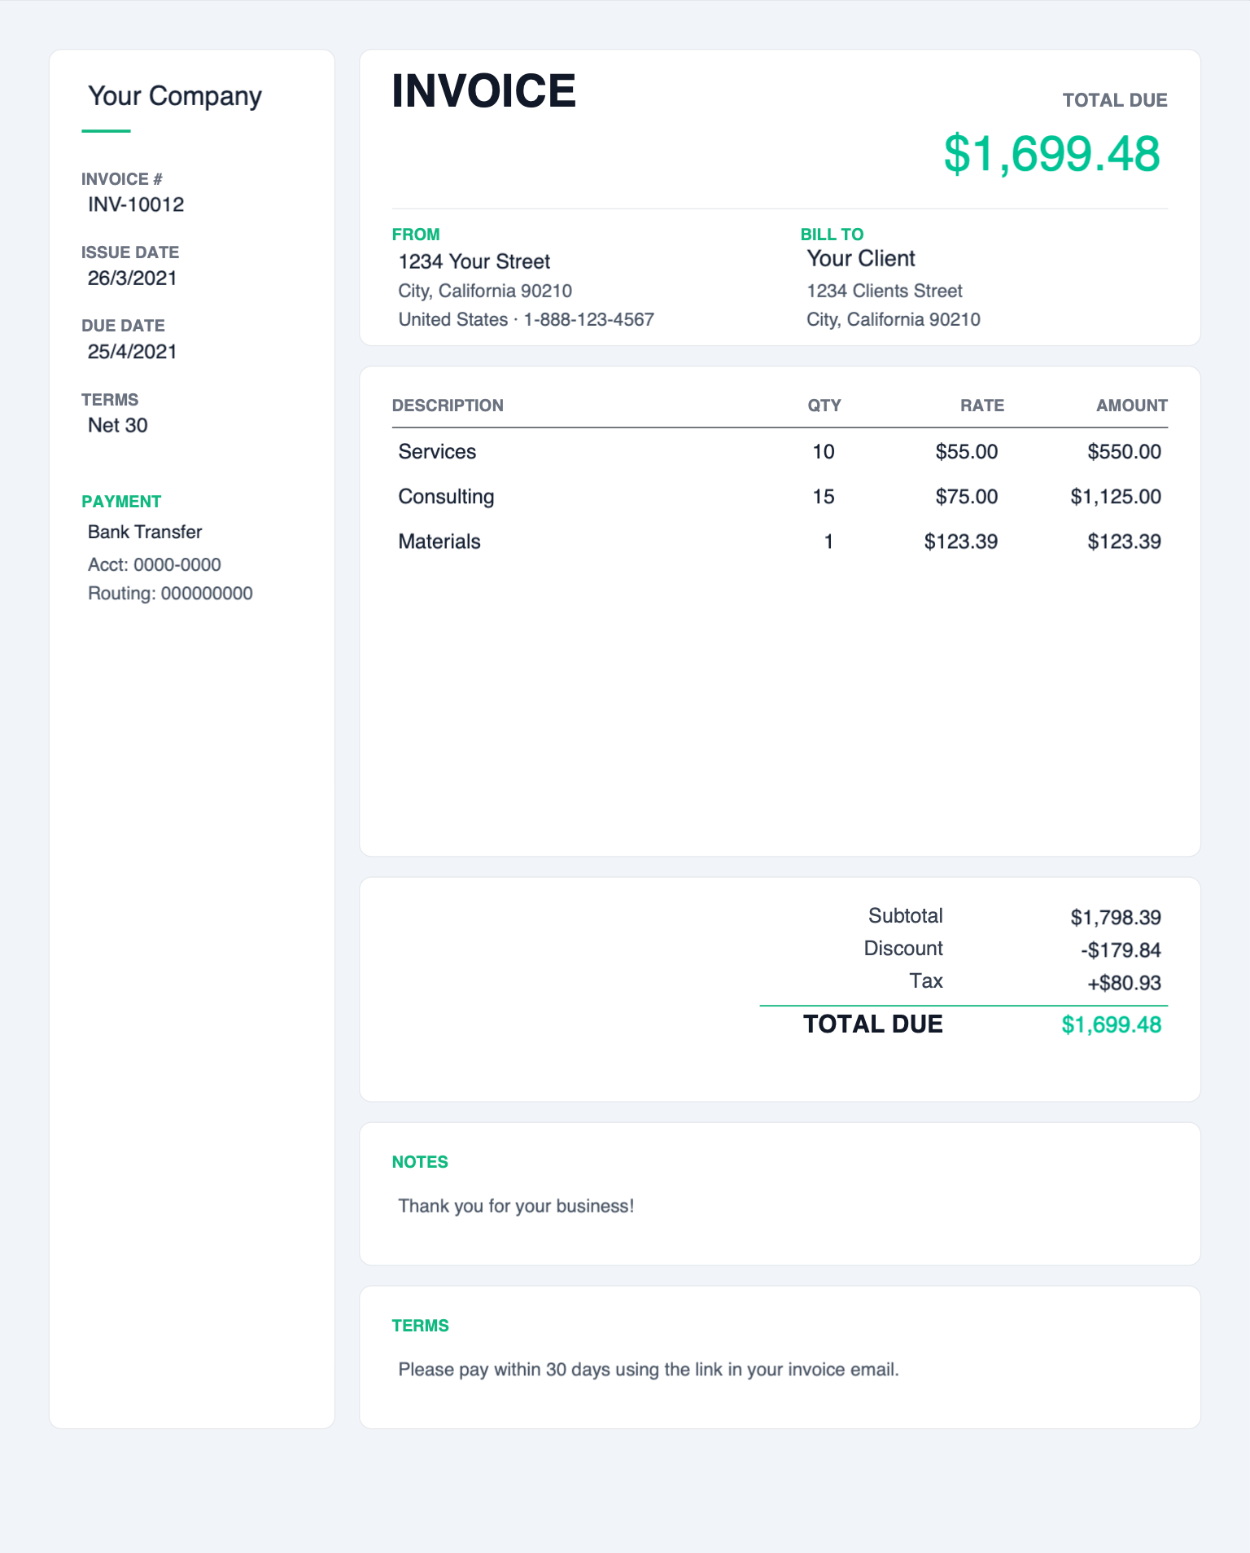Click the TERMS heading in bottom card
Image resolution: width=1250 pixels, height=1553 pixels.
420,1325
